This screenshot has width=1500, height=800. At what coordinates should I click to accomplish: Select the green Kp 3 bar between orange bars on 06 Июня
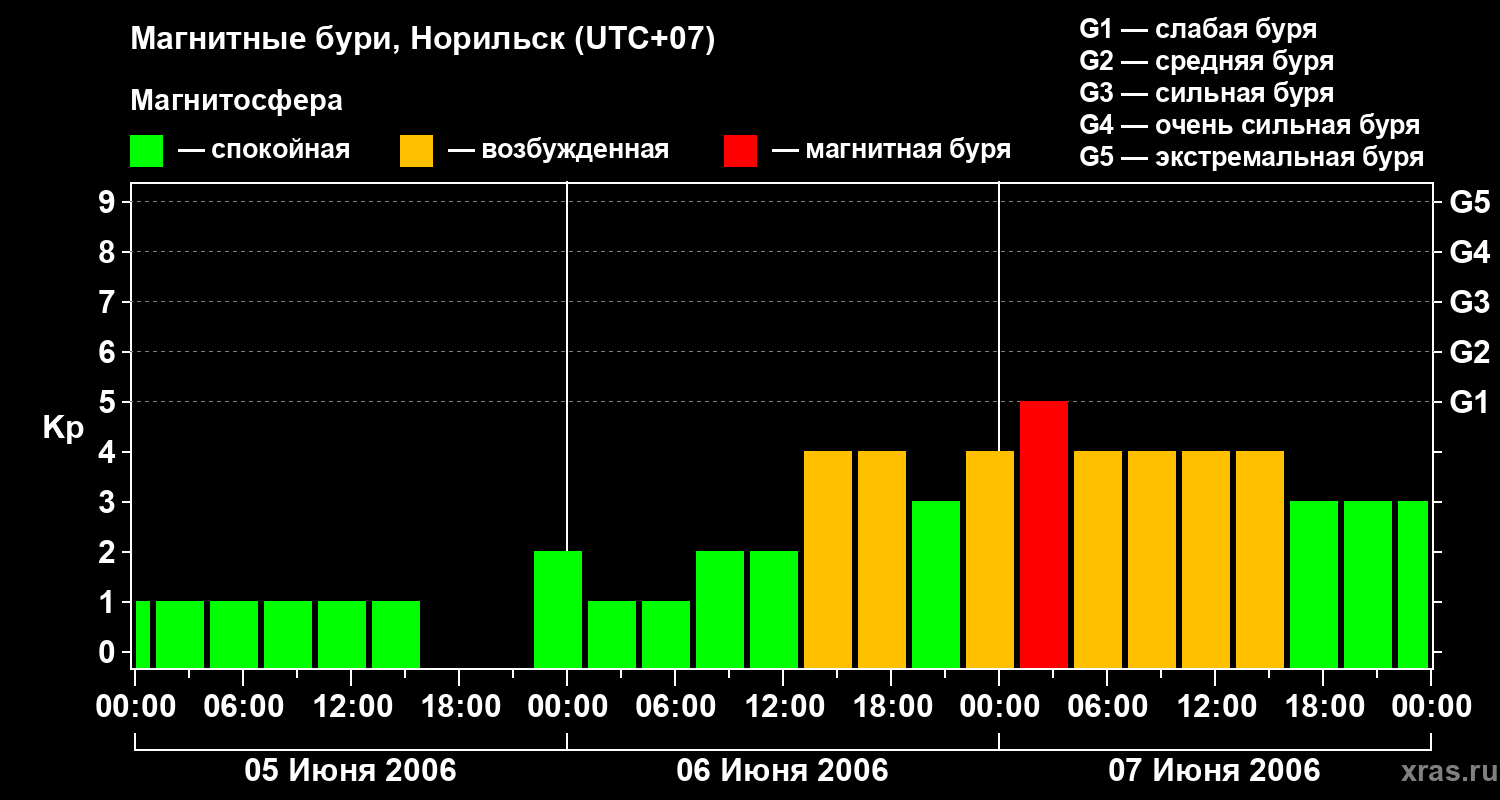point(936,584)
